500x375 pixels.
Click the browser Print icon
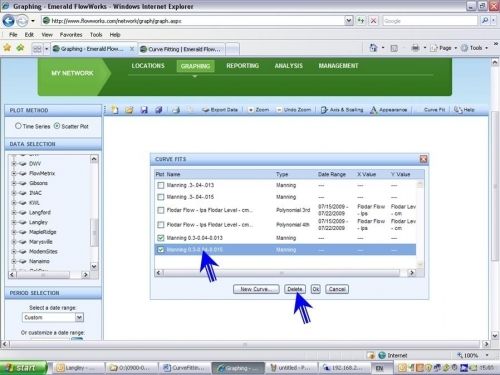(x=415, y=48)
